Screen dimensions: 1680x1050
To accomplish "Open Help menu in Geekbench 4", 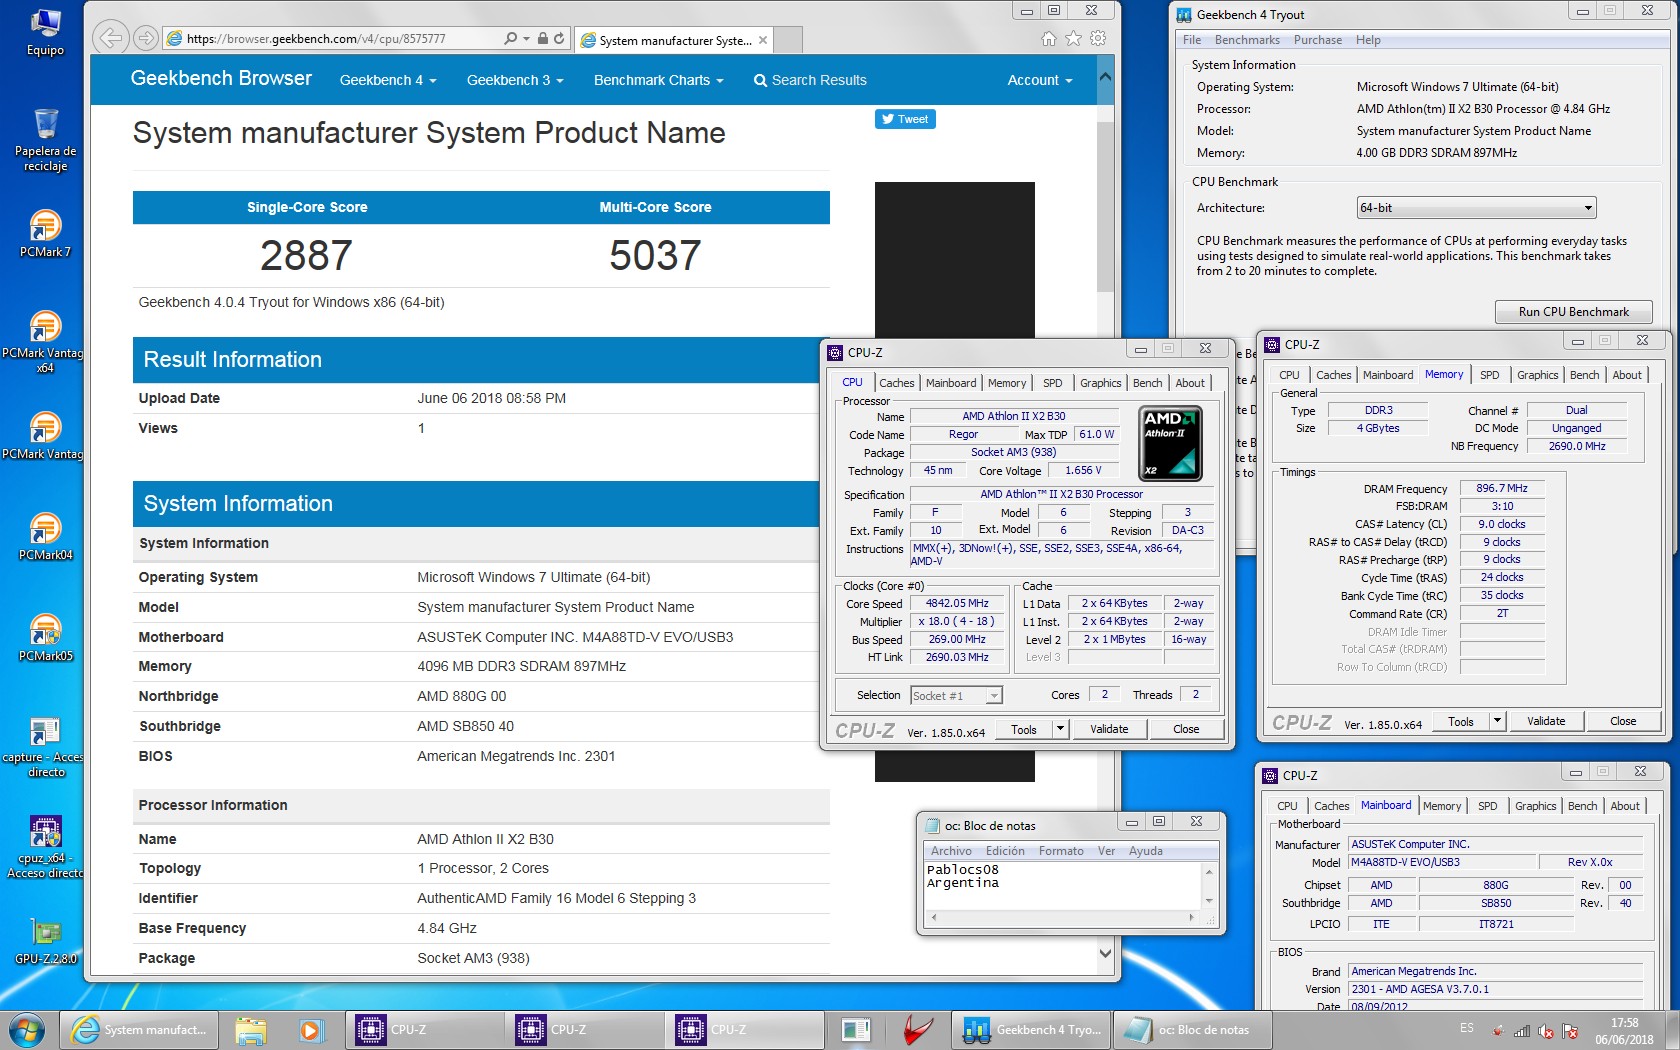I will click(x=1368, y=40).
